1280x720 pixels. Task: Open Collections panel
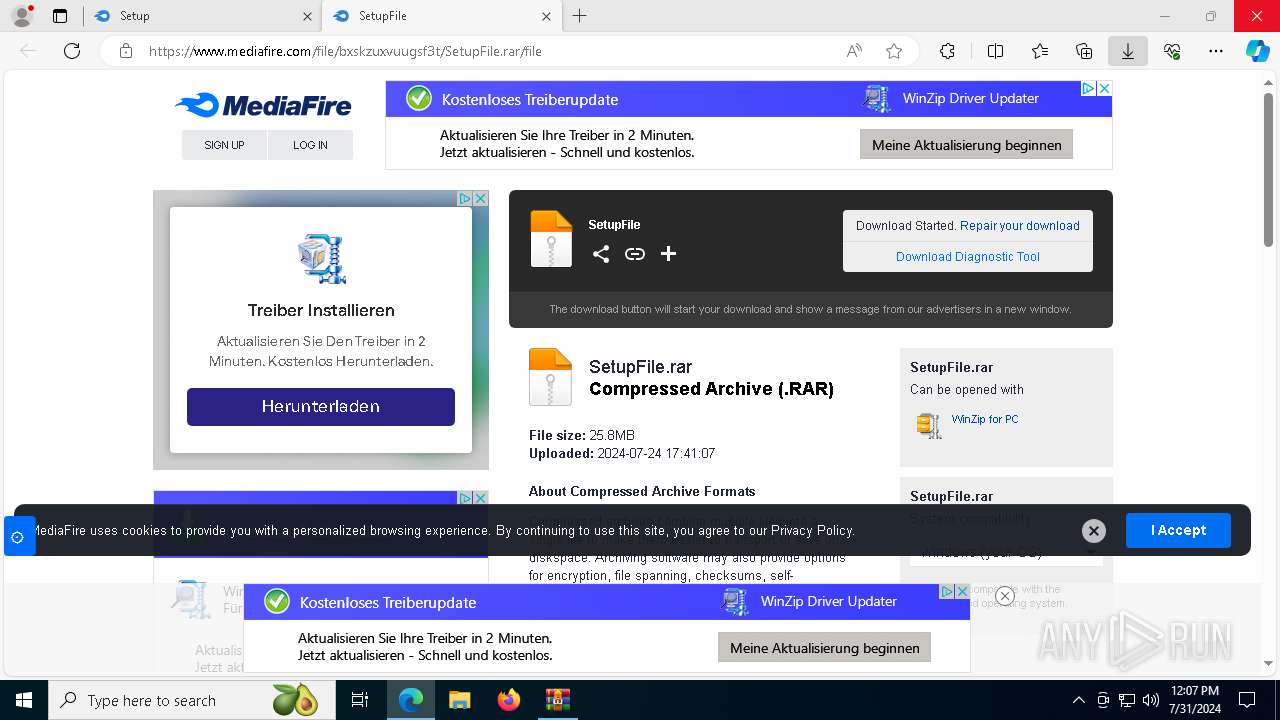(x=1084, y=51)
